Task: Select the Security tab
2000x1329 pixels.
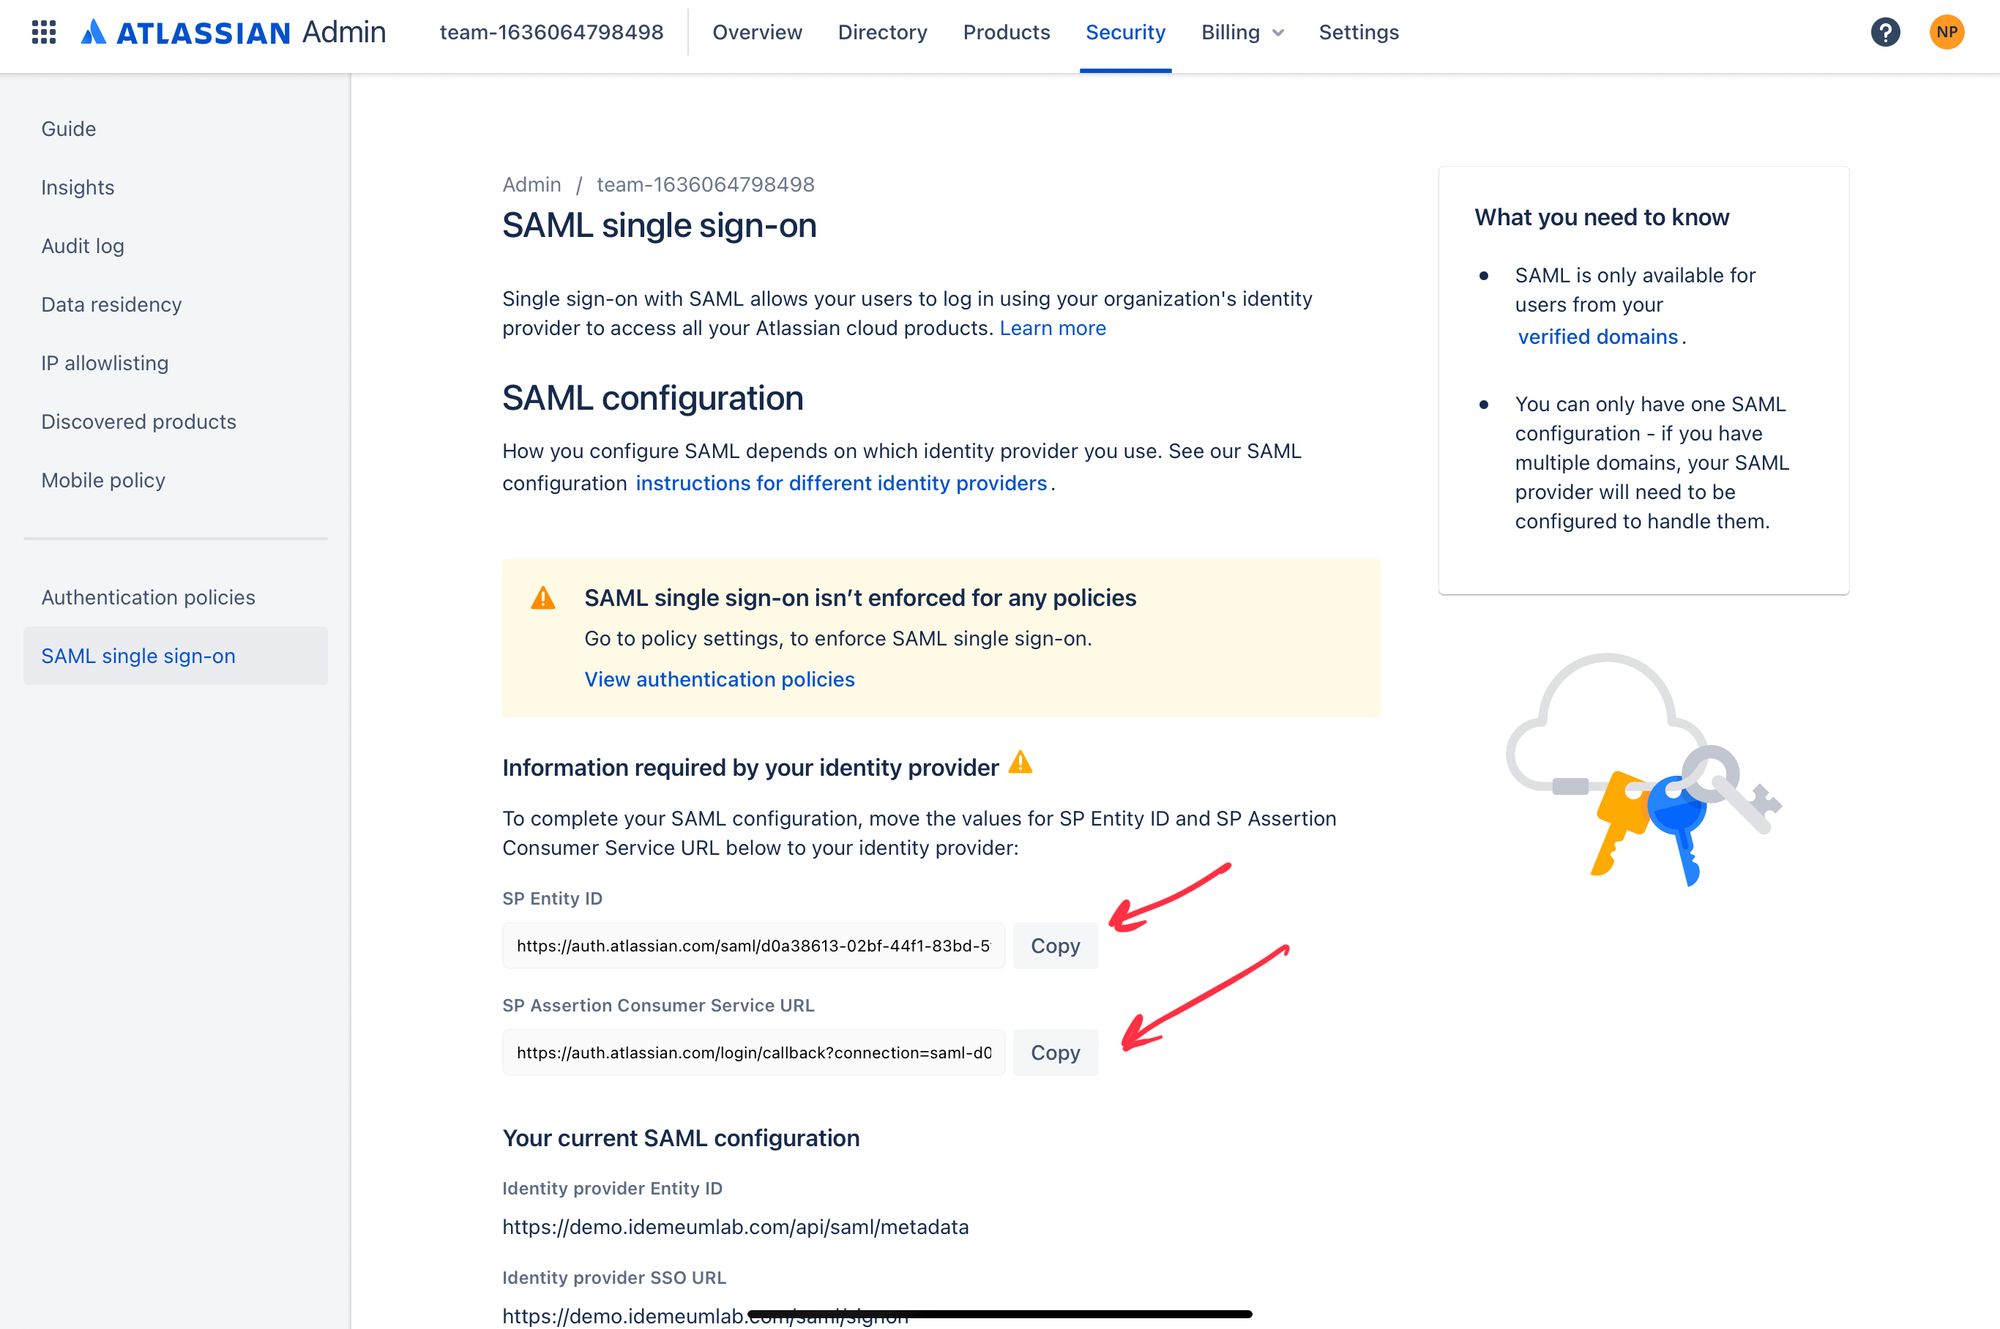Action: pos(1125,32)
